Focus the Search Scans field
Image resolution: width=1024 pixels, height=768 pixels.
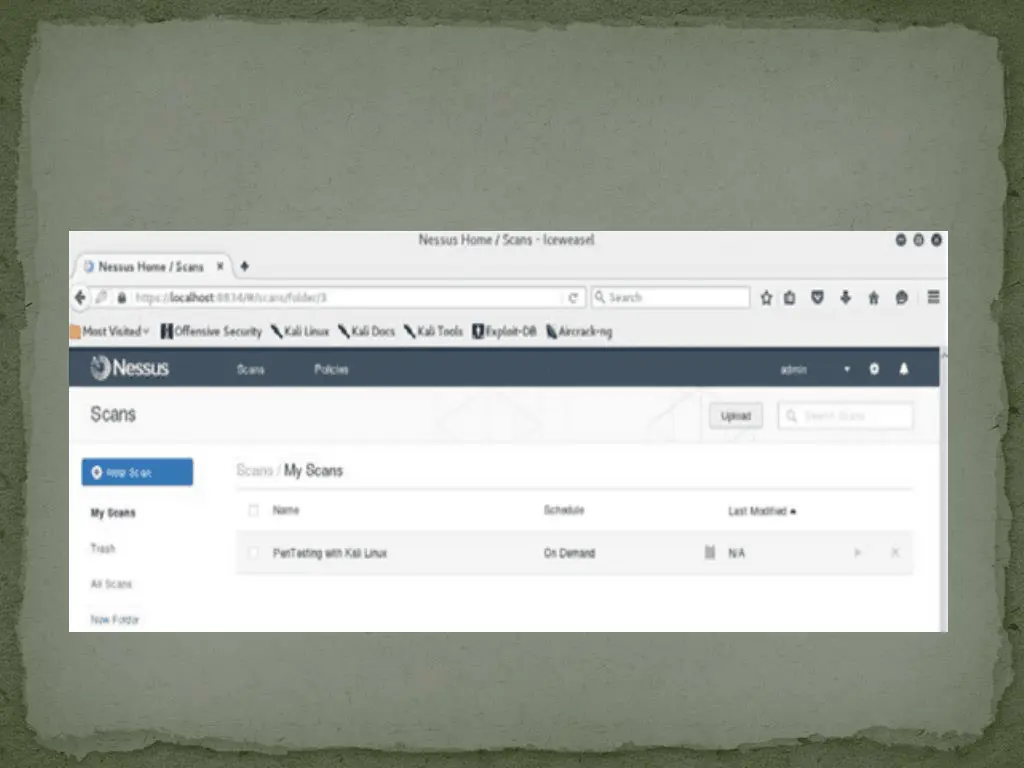click(846, 416)
